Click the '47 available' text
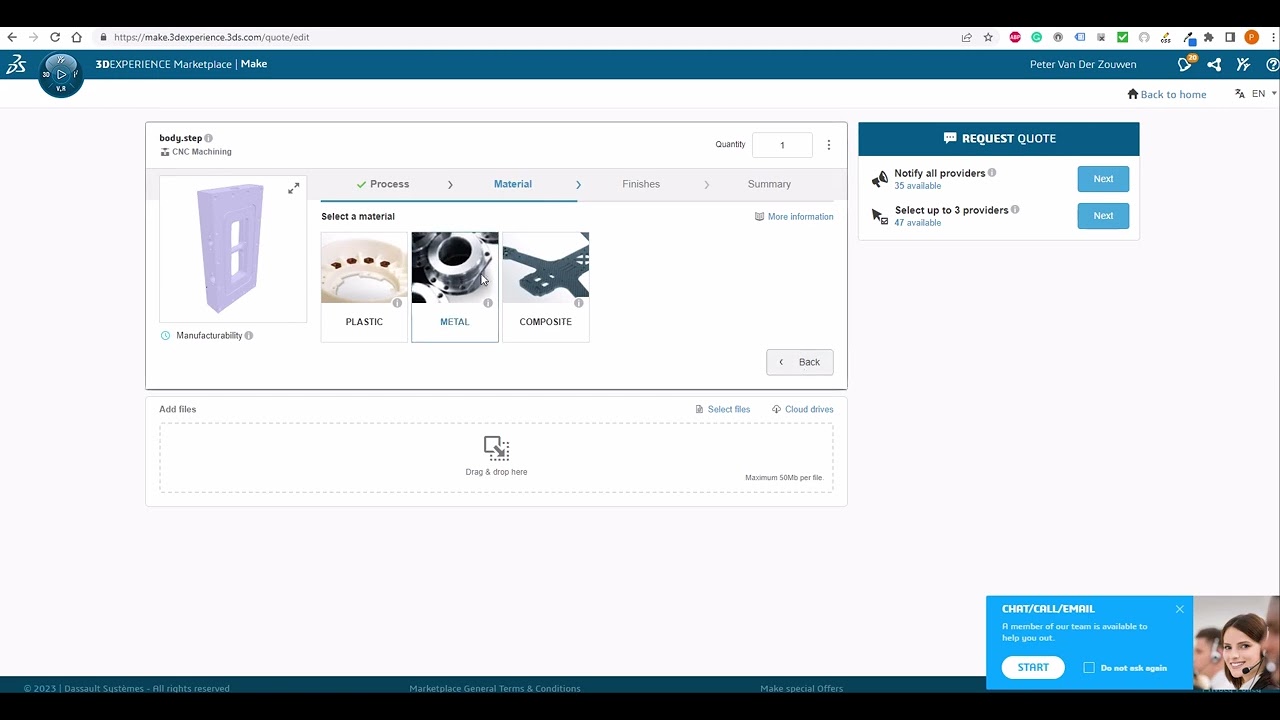Screen dimensions: 1280x720 coord(918,223)
